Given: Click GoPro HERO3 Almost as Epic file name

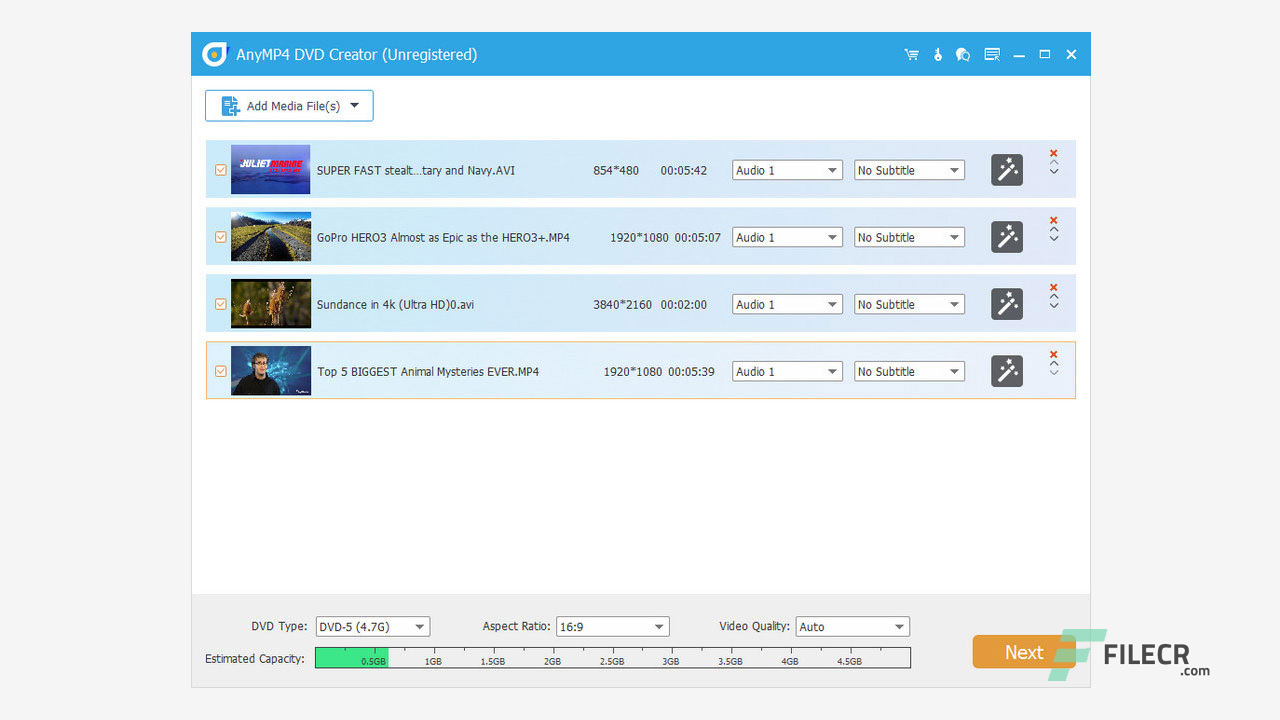Looking at the screenshot, I should pyautogui.click(x=443, y=237).
